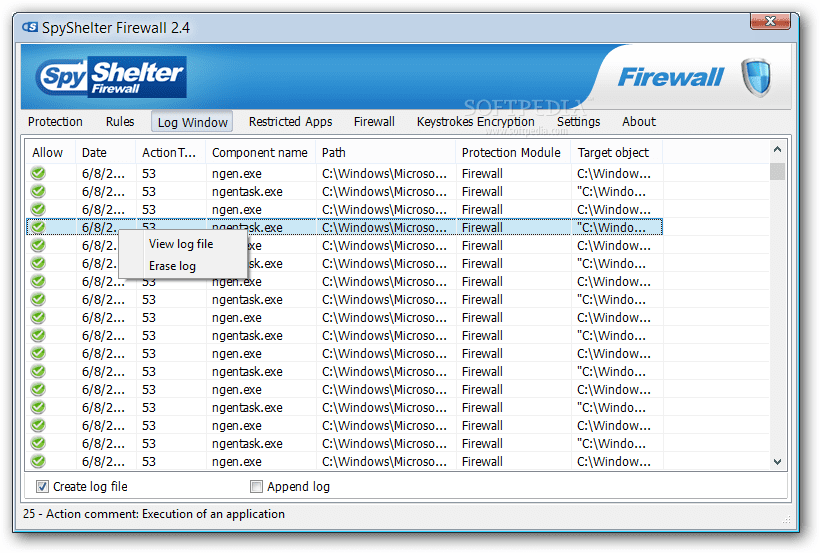Click the SpyShelter Firewall logo in the banner
Image resolution: width=820 pixels, height=553 pixels.
[x=111, y=77]
